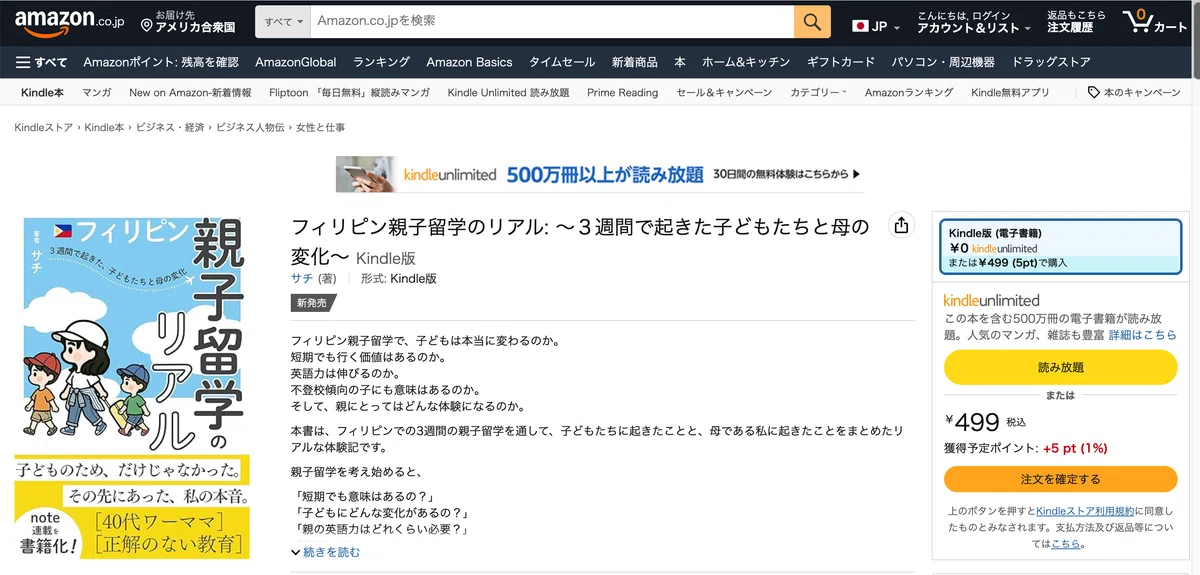Screen dimensions: 1200x575
Task: Open Fliptoon「毎日無料」縦読みマンガ
Action: [349, 92]
